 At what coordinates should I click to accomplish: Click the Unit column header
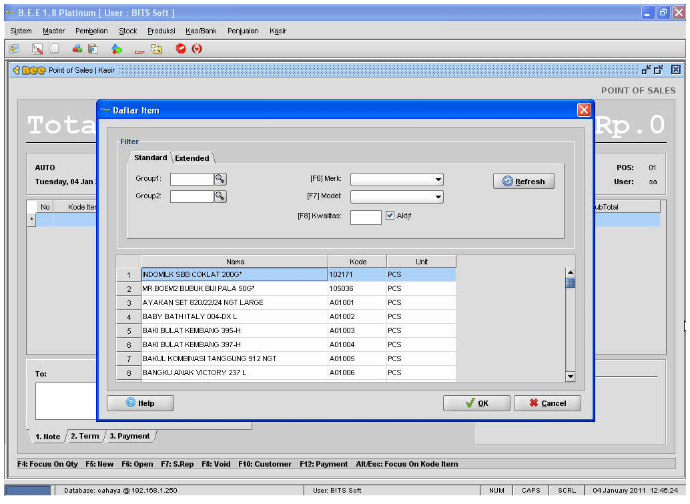point(422,261)
